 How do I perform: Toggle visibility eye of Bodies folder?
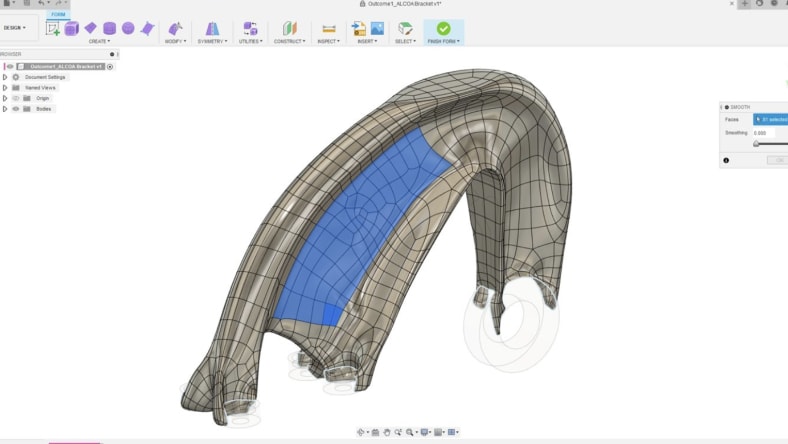pyautogui.click(x=16, y=109)
